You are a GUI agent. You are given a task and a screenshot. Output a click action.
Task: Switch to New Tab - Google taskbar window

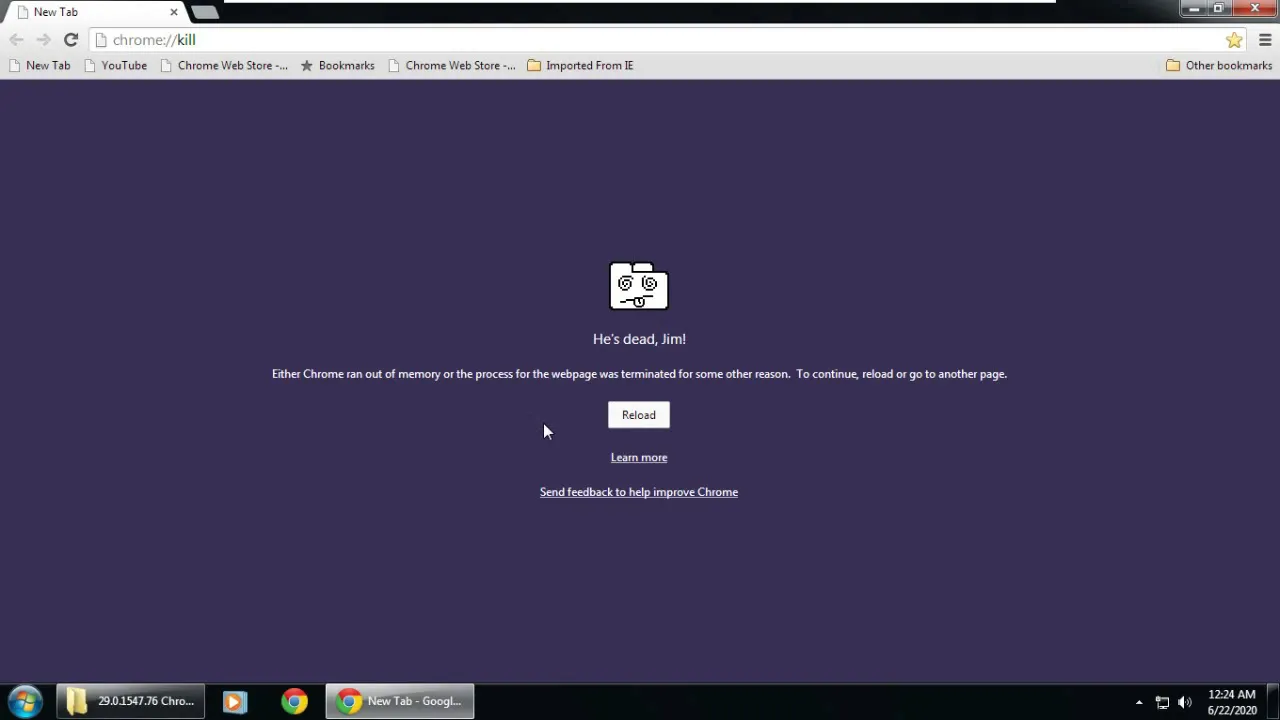click(x=400, y=701)
